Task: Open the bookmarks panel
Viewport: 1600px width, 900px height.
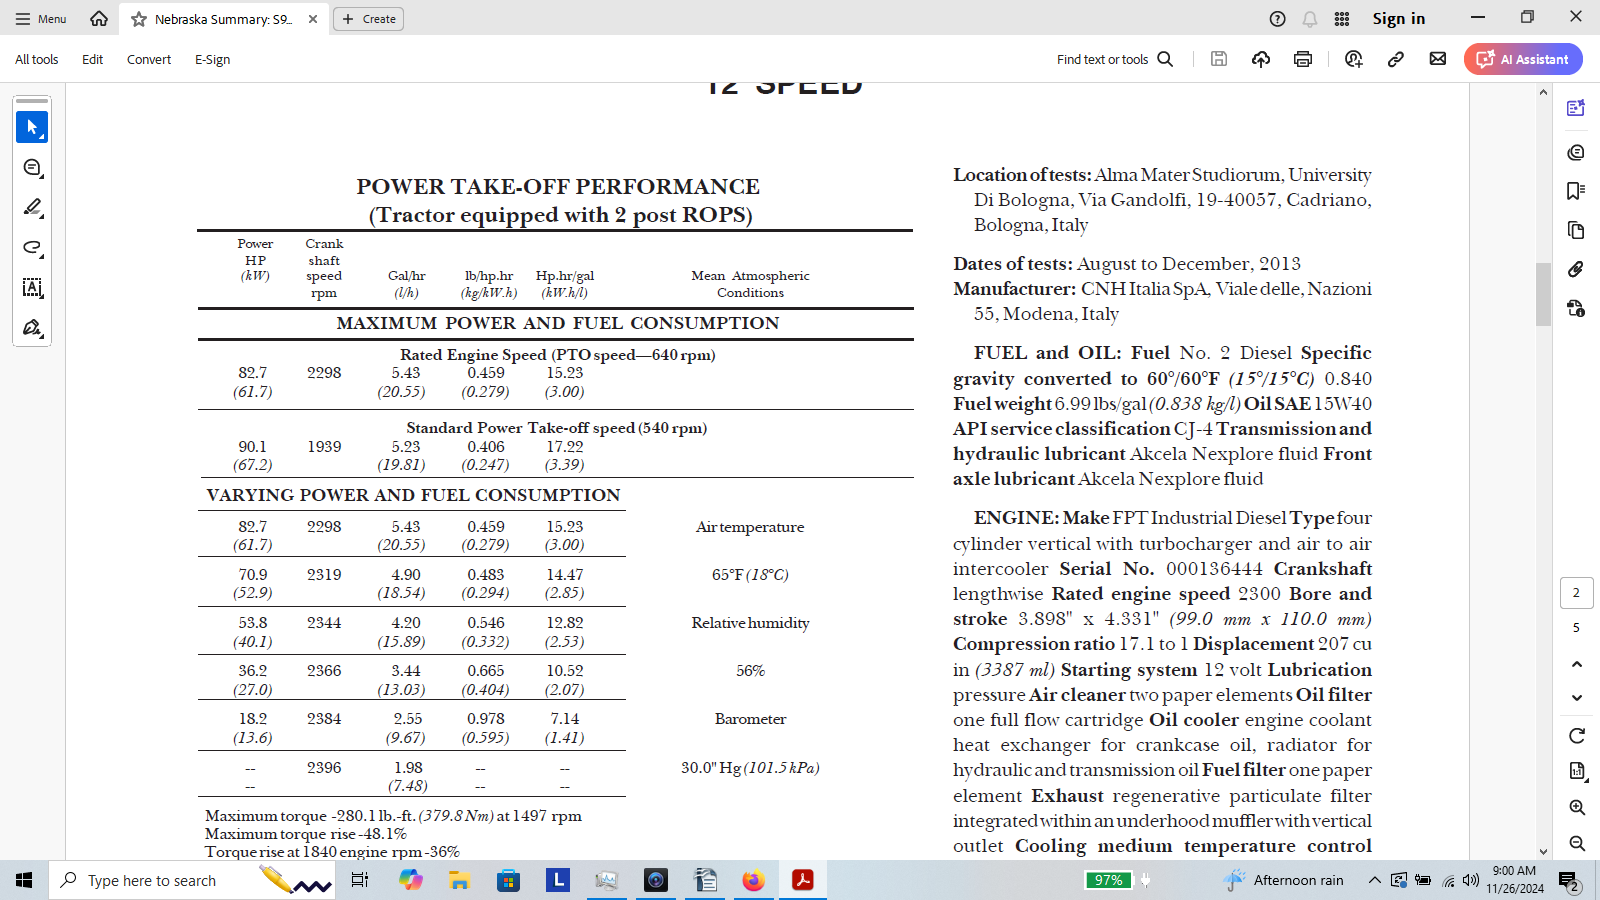Action: (1576, 191)
